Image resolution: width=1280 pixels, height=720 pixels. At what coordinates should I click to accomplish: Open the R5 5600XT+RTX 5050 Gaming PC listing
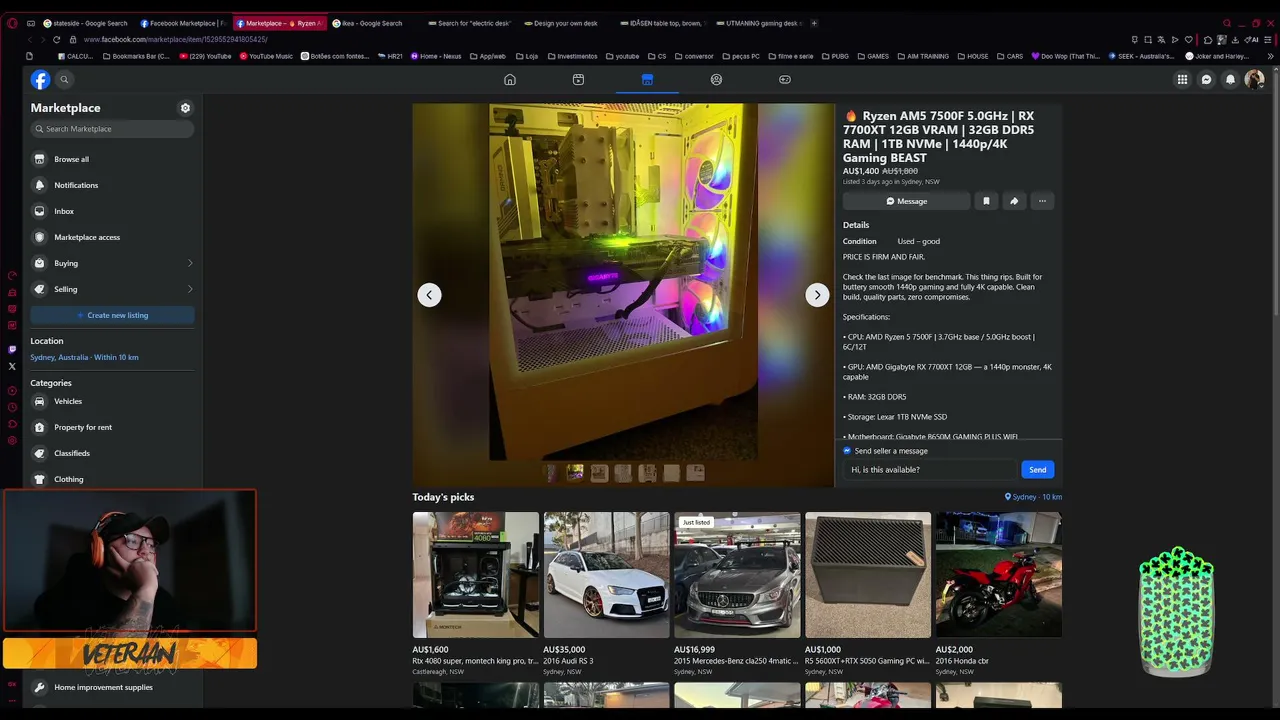pyautogui.click(x=868, y=575)
